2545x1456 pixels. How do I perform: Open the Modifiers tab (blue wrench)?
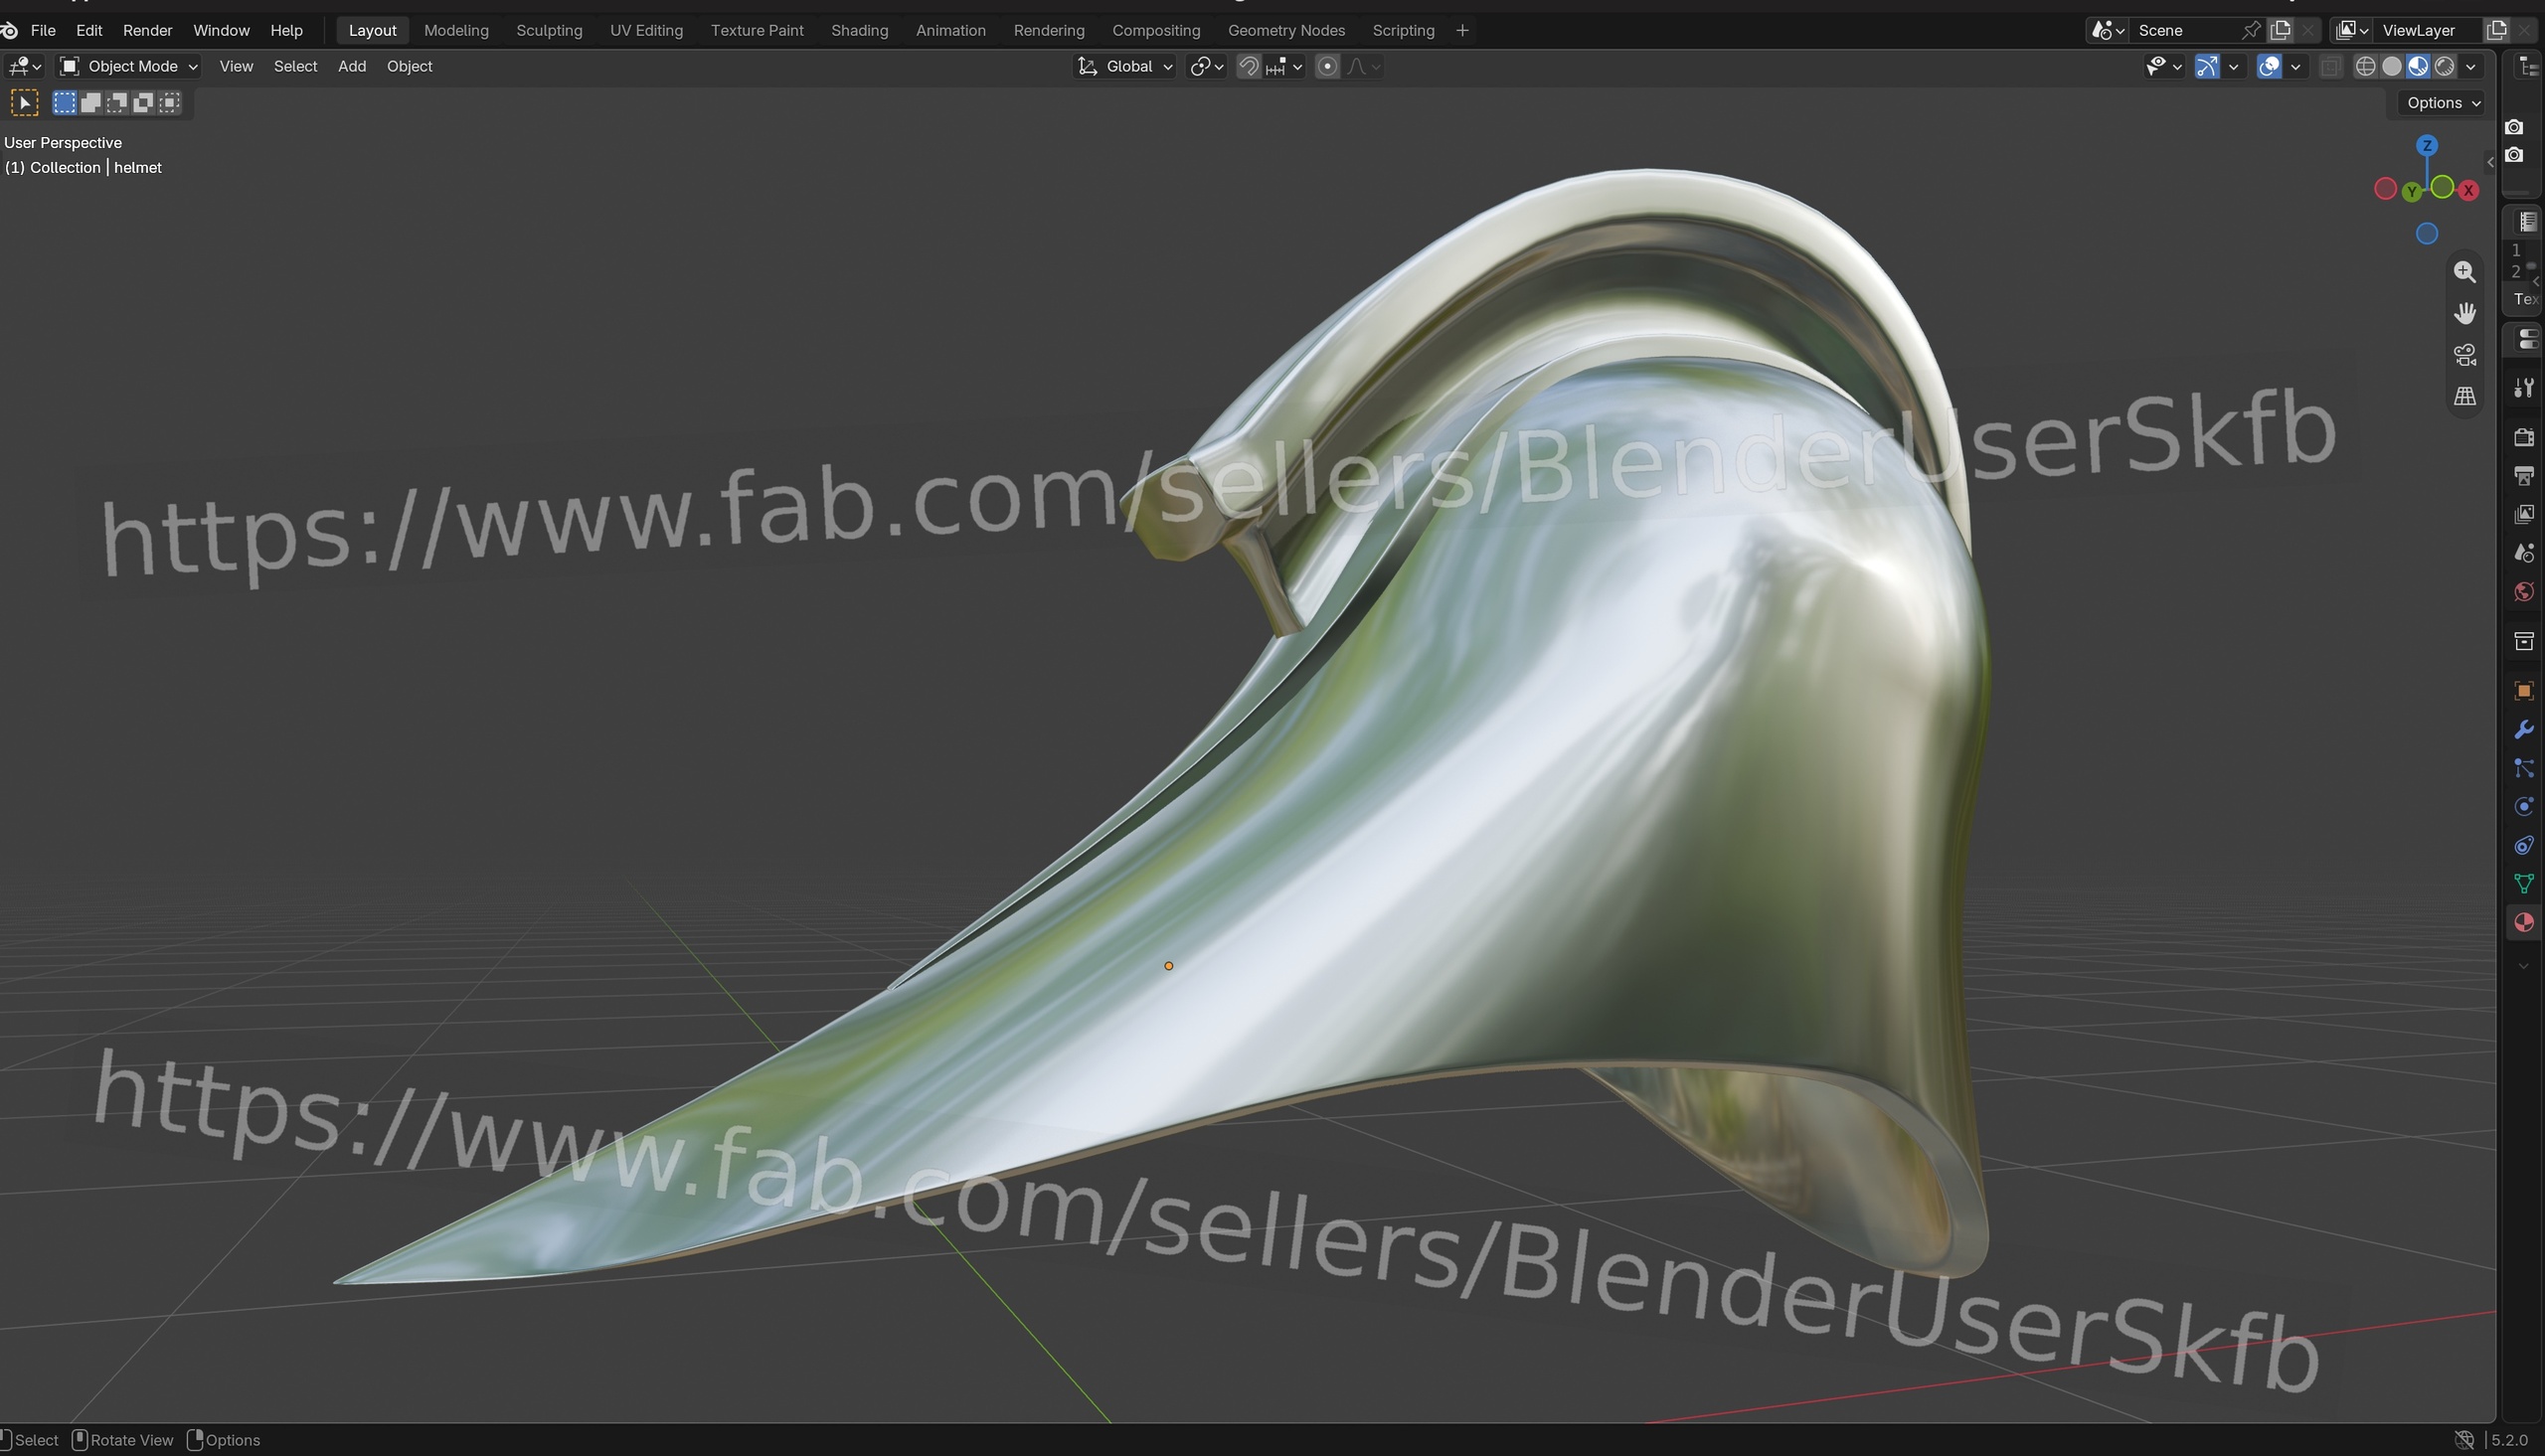click(2523, 730)
